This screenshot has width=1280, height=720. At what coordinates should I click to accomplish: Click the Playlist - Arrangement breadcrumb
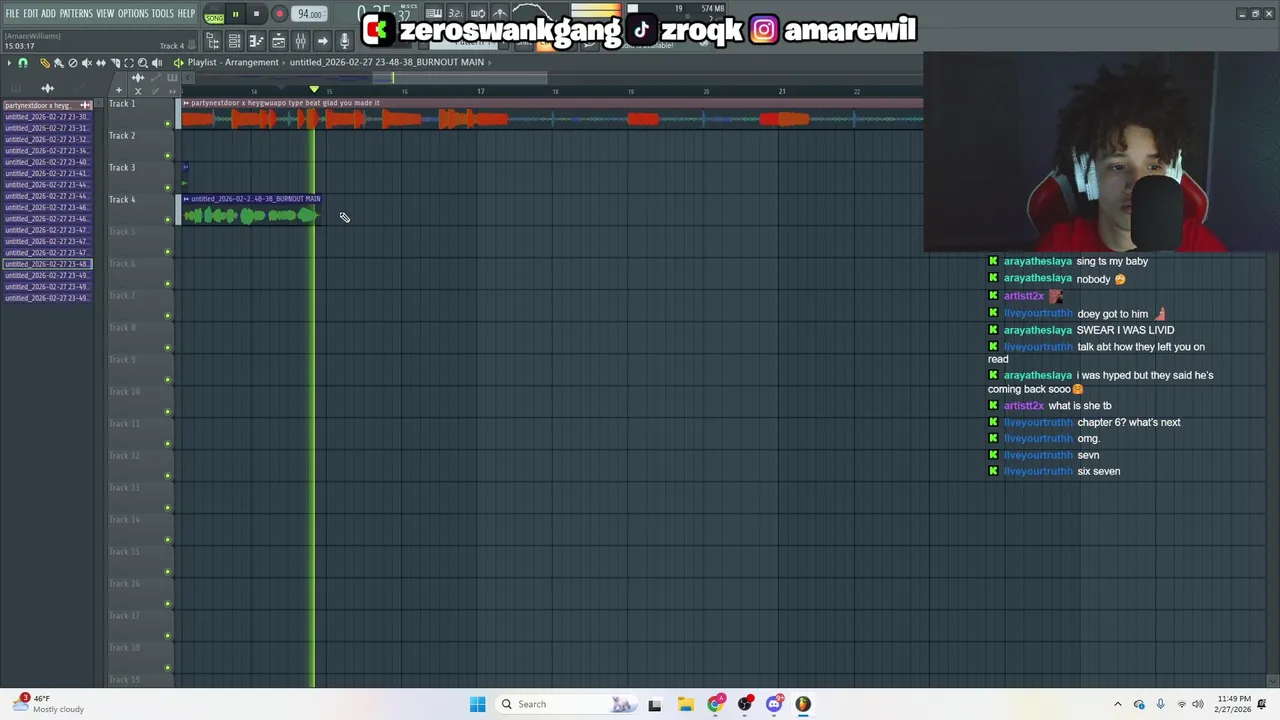(x=233, y=62)
